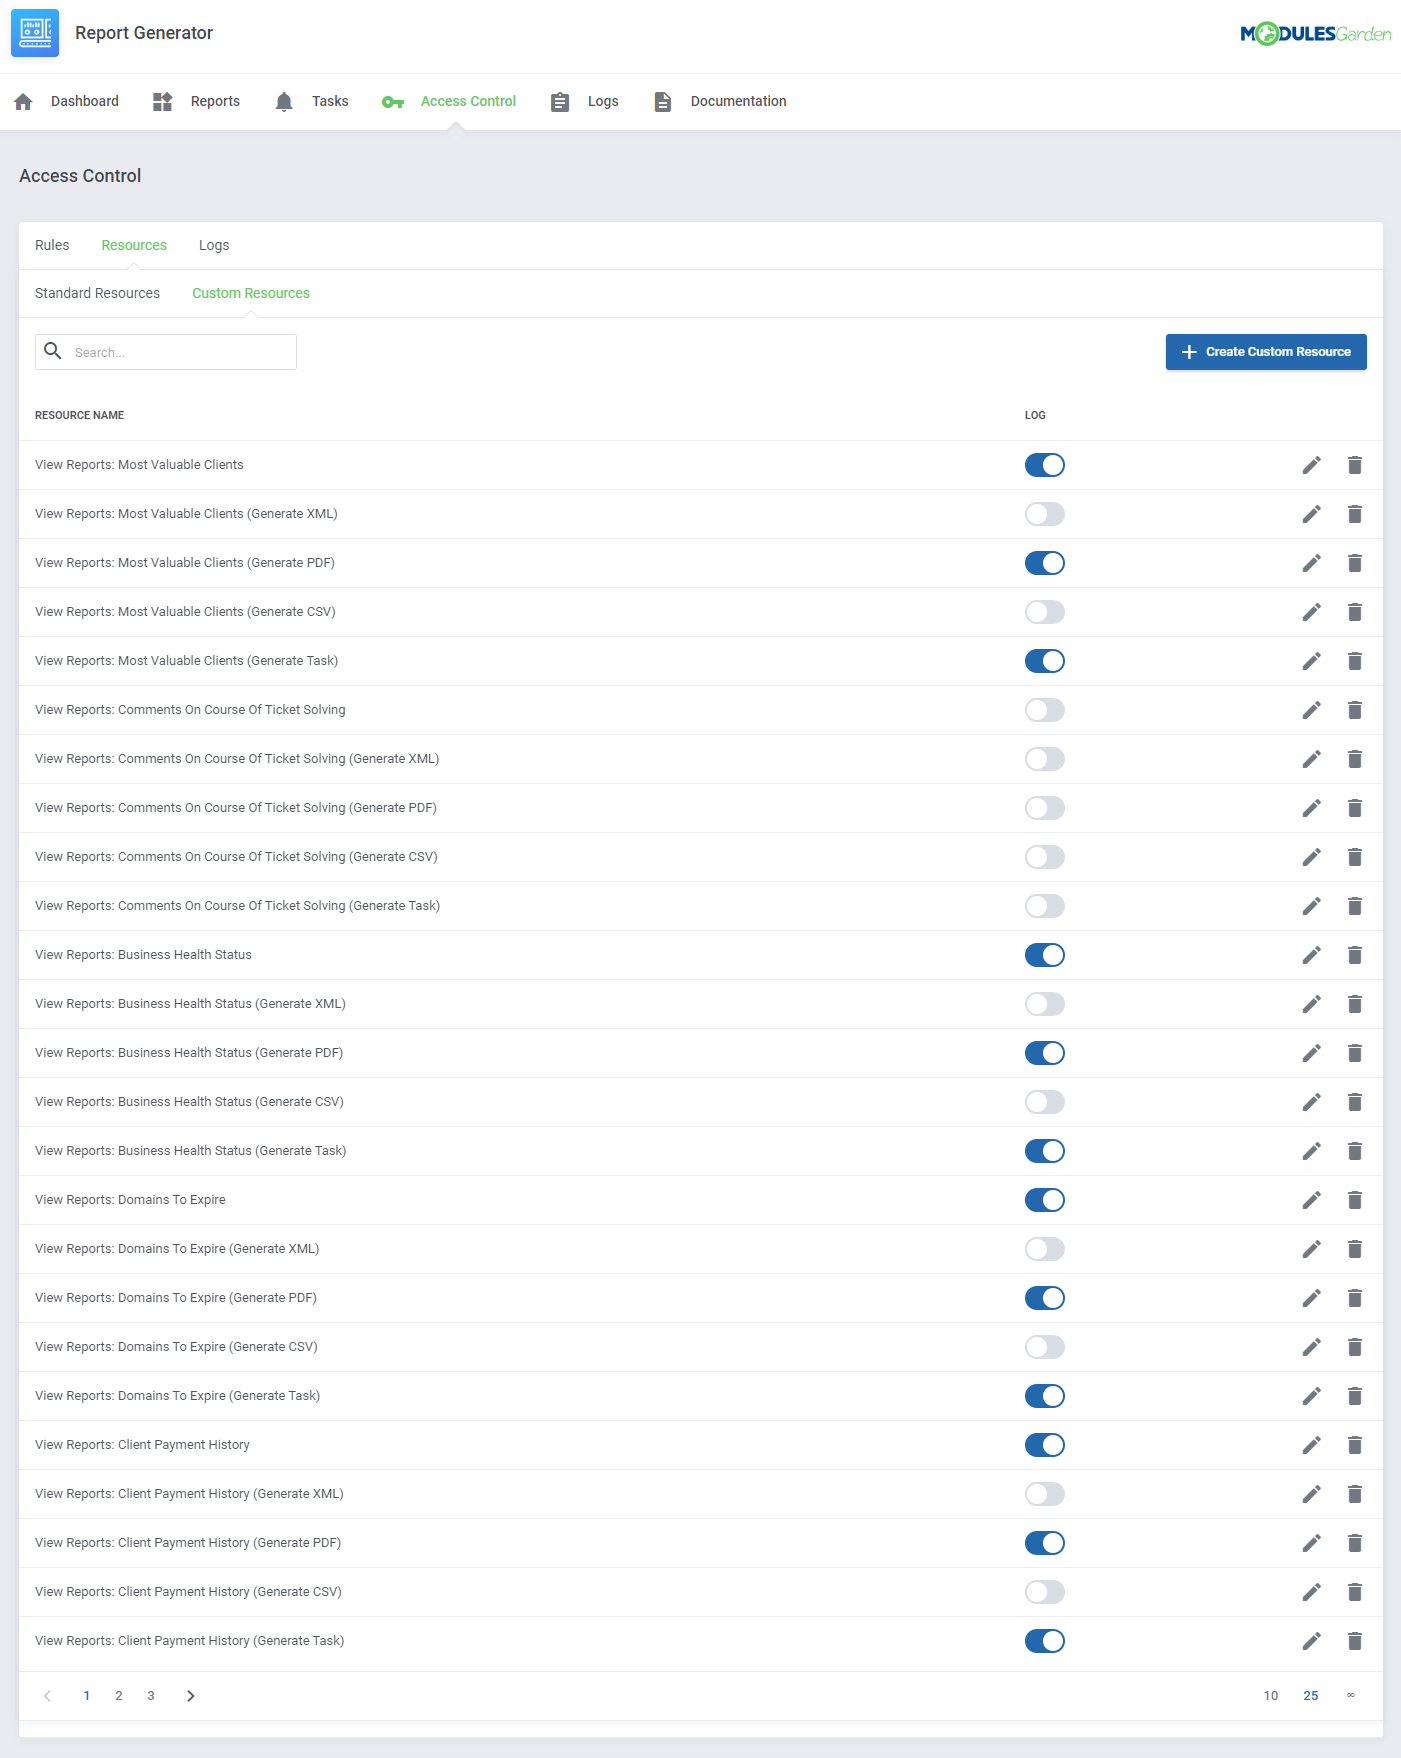Screen dimensions: 1401x1758
Task: Click the search magnifier icon
Action: (53, 352)
